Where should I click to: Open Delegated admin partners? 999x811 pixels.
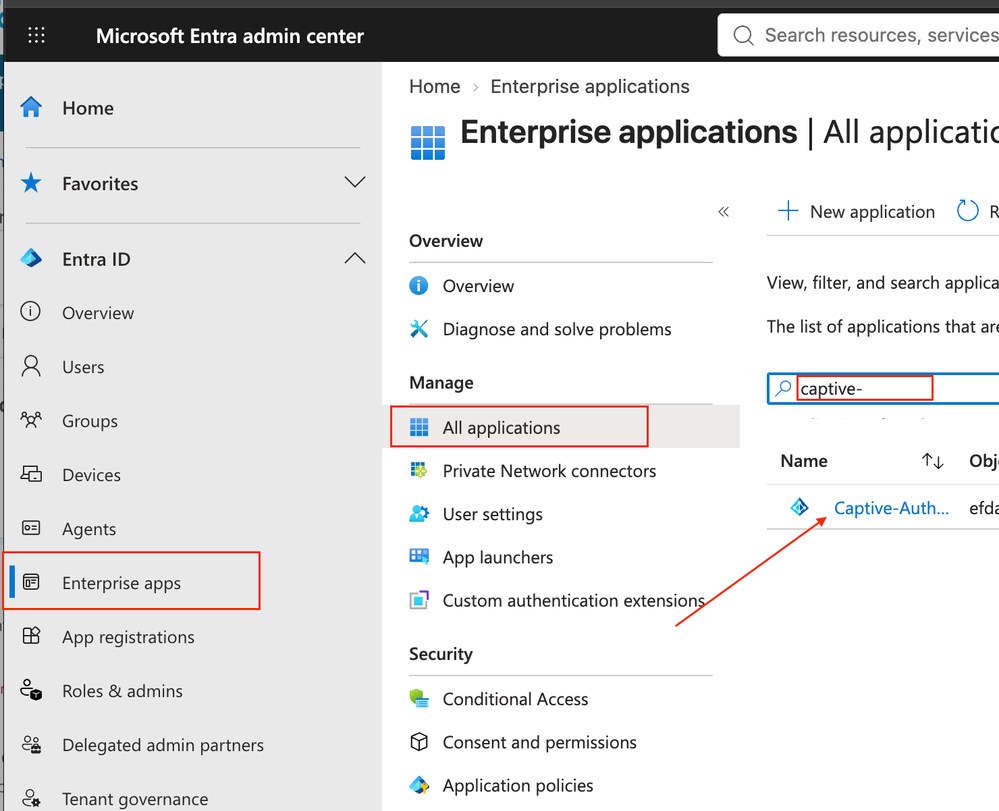tap(162, 745)
